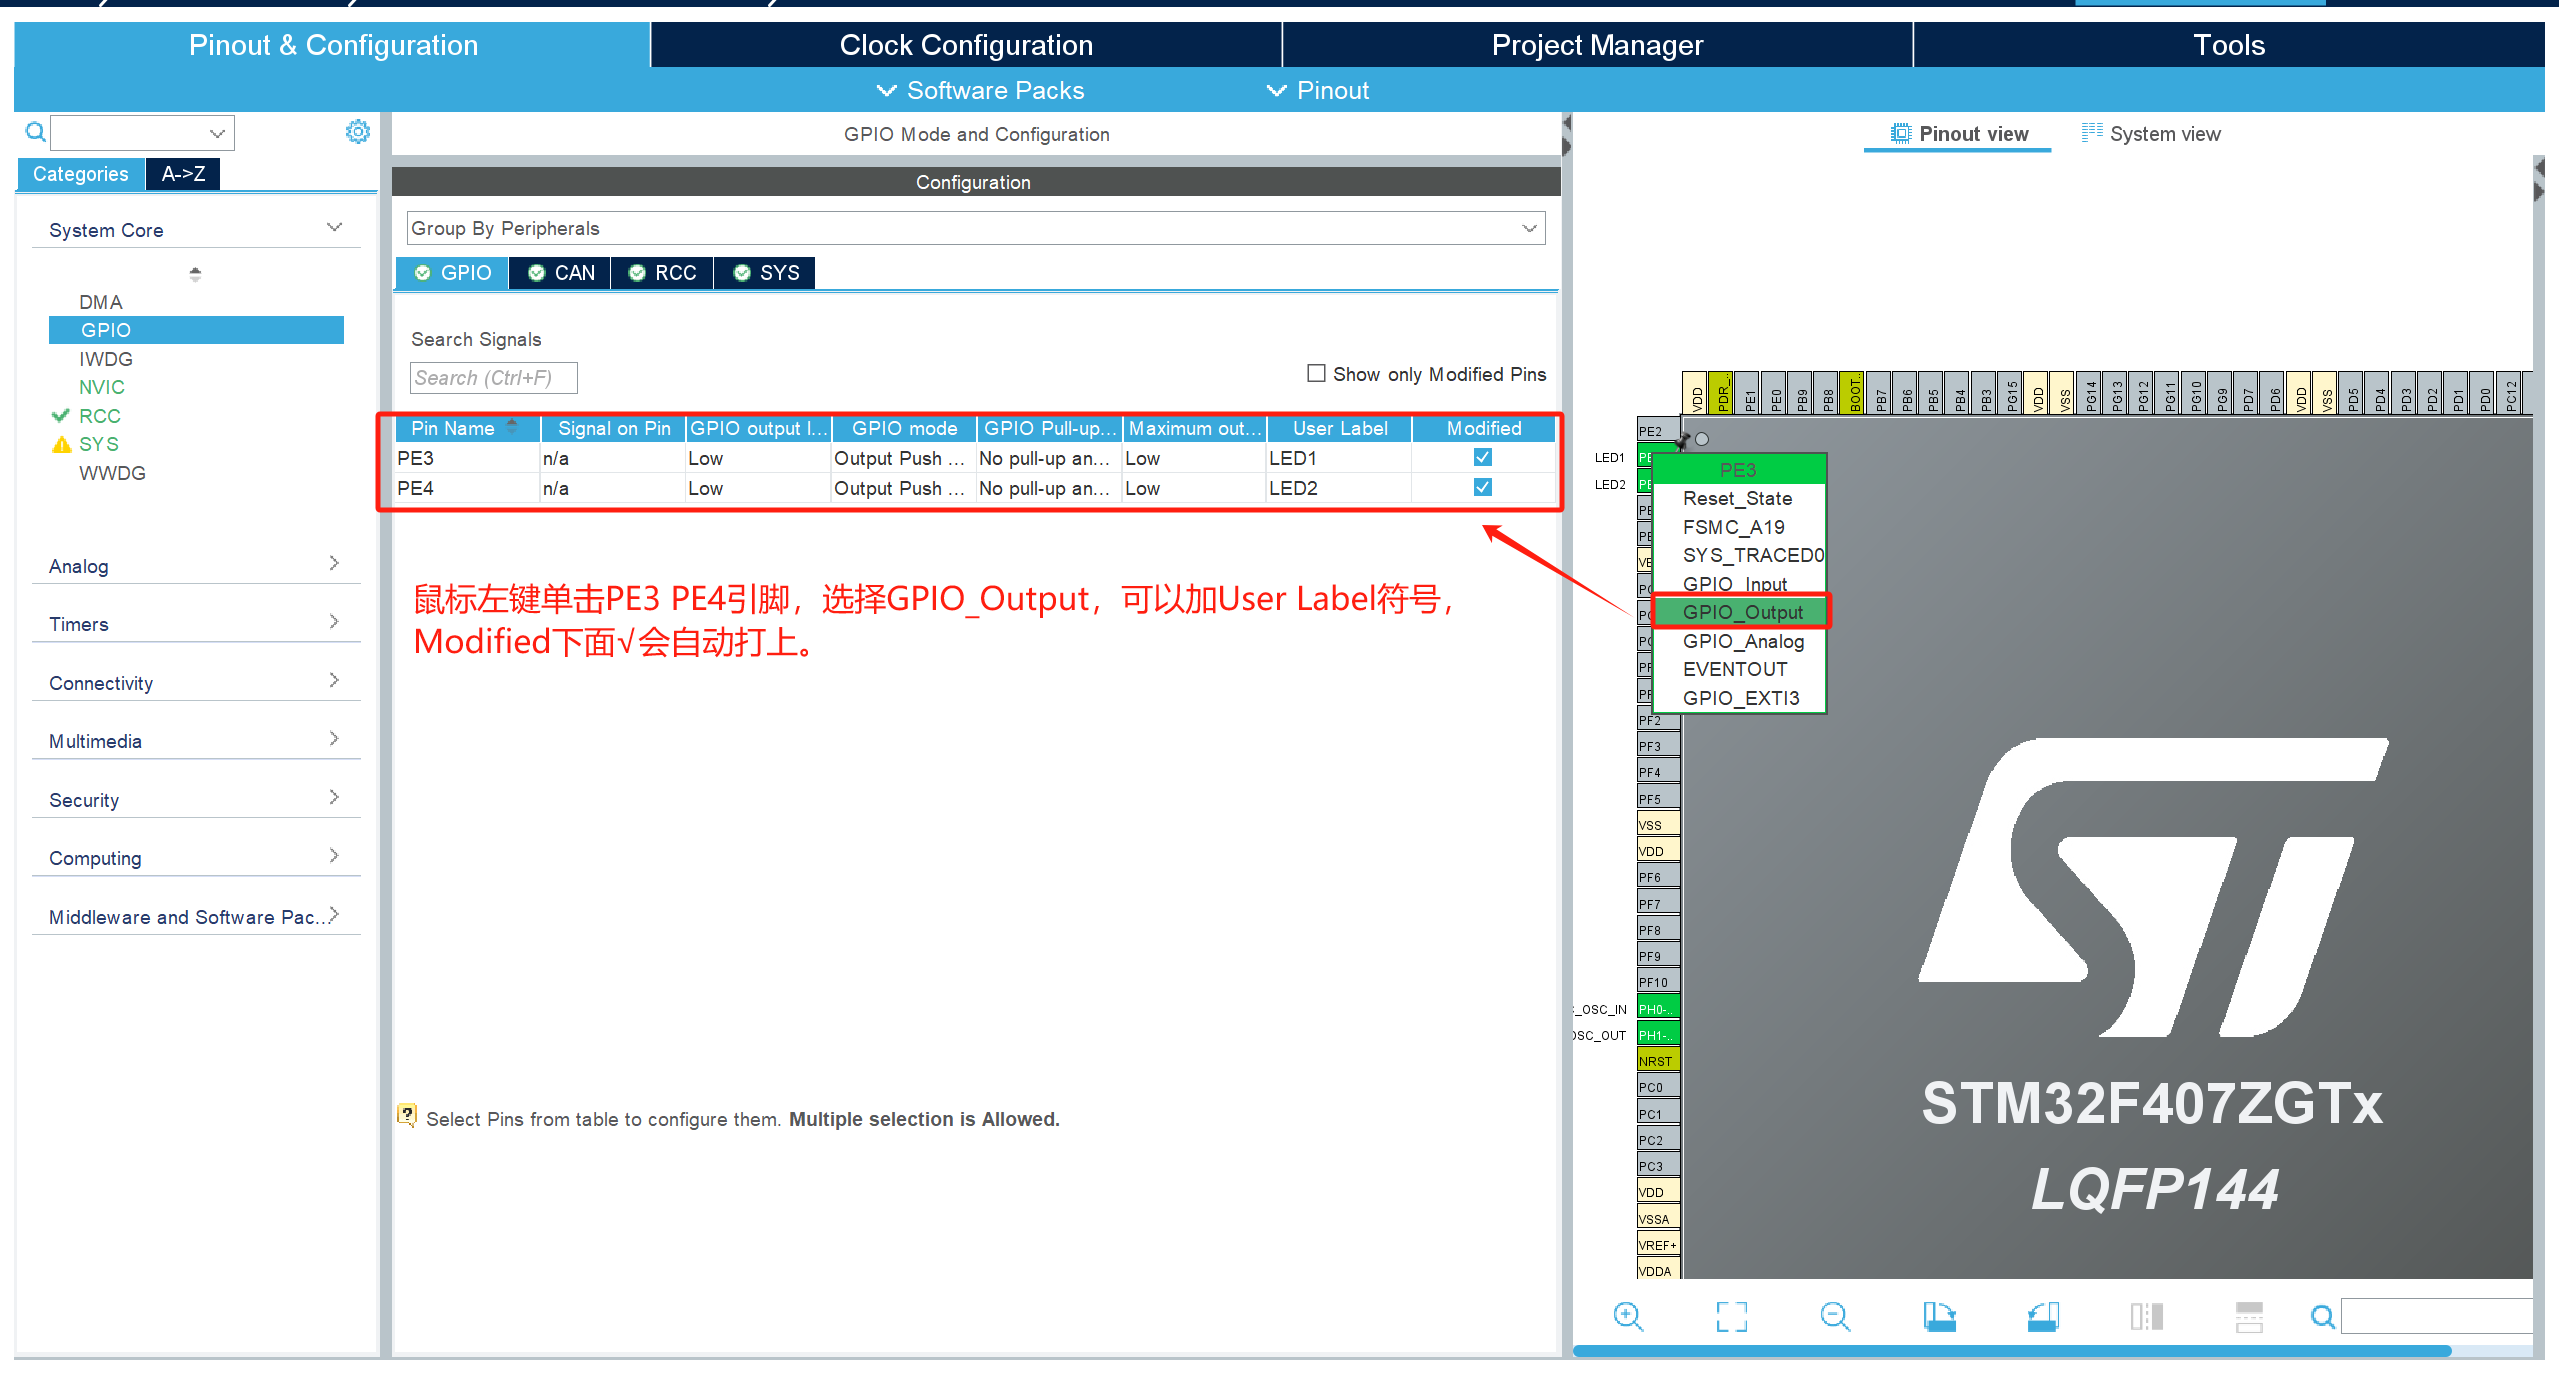
Task: Open the Tools tab
Action: click(x=2229, y=45)
